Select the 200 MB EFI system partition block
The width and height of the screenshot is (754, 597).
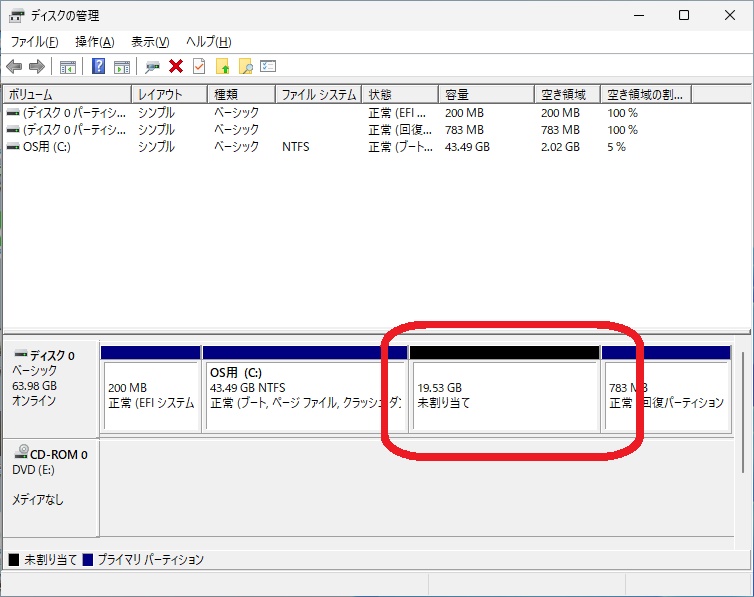(x=151, y=395)
